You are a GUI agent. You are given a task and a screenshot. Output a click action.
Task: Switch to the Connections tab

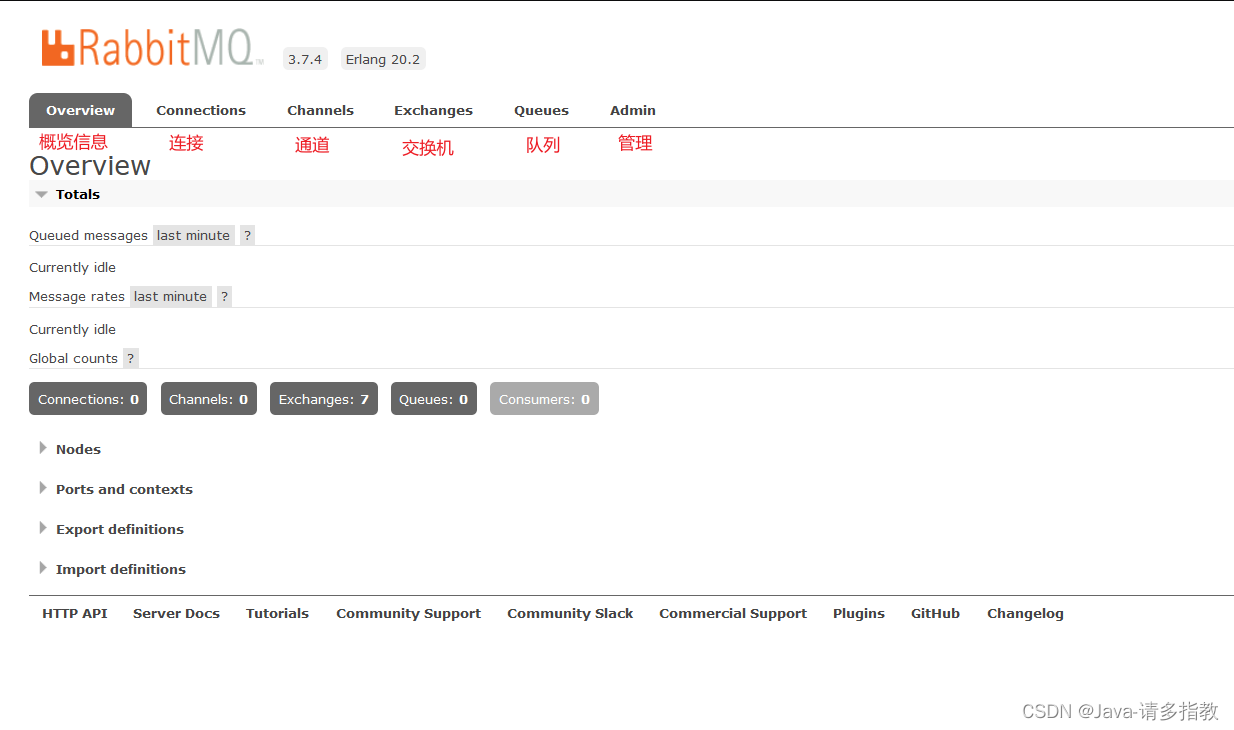pos(201,110)
